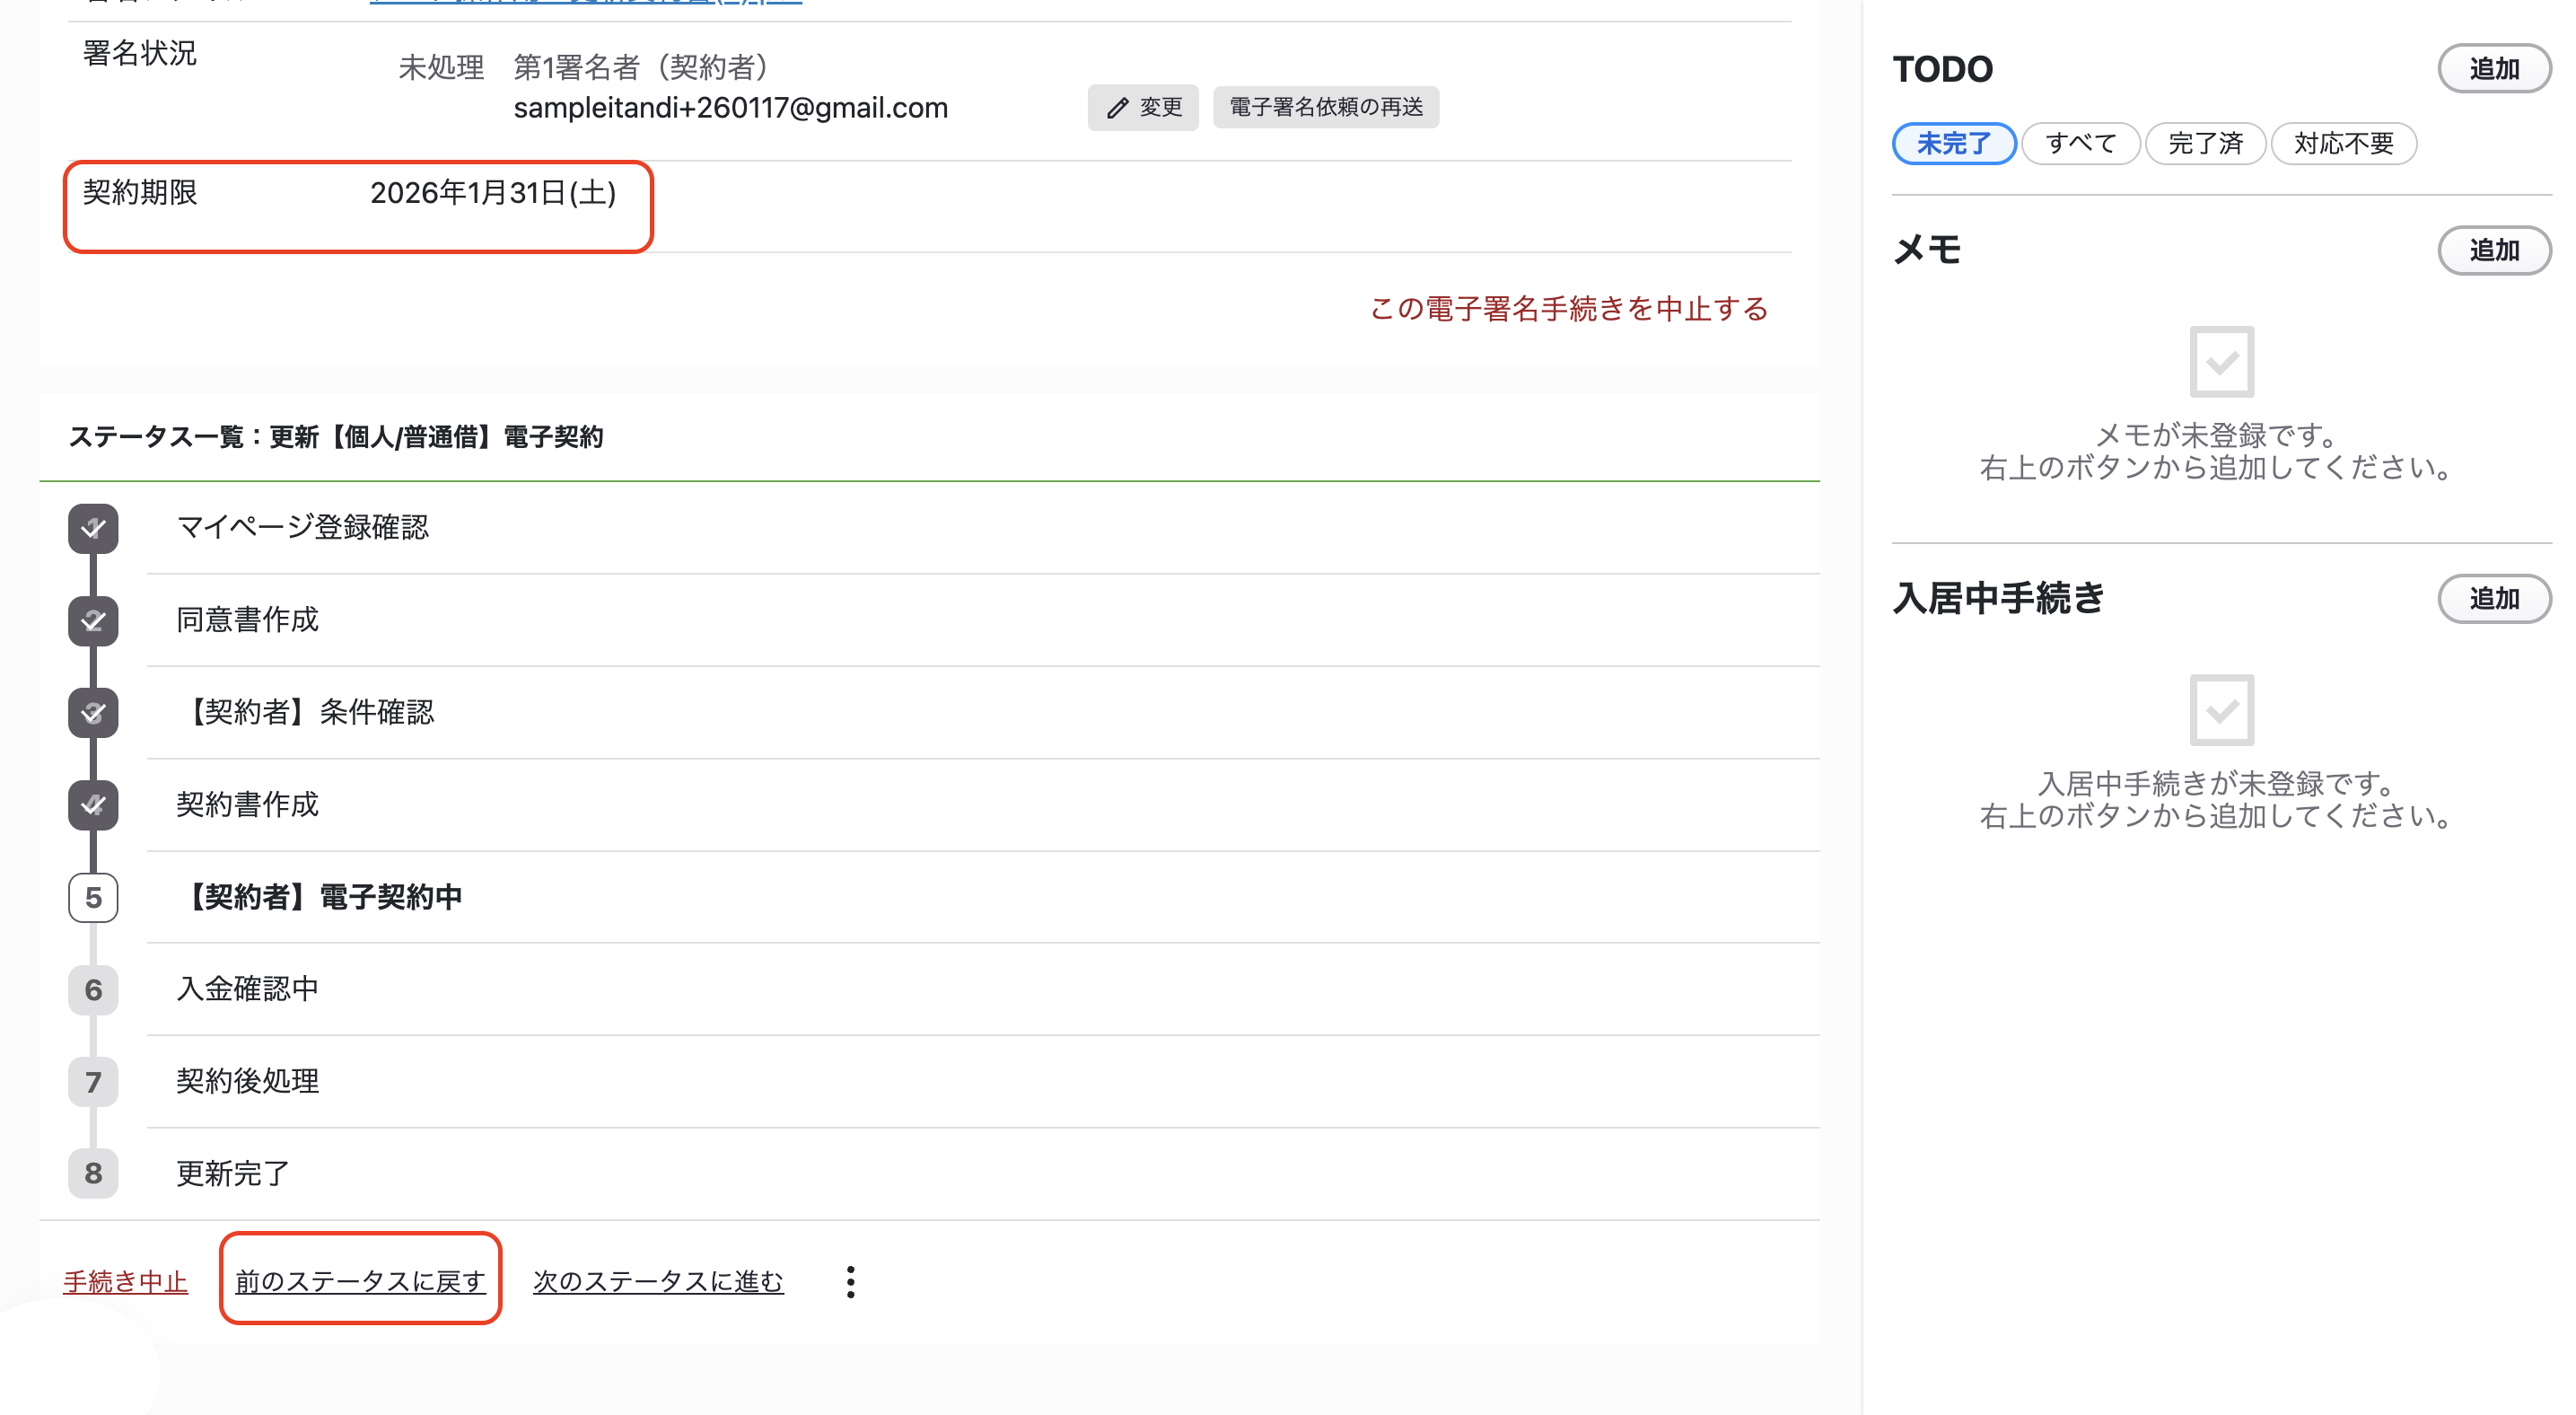
Task: Click step 5 number badge
Action: point(93,897)
